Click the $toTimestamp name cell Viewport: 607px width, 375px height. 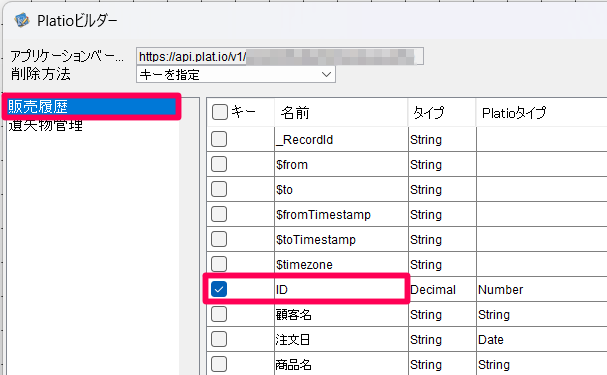coord(341,240)
